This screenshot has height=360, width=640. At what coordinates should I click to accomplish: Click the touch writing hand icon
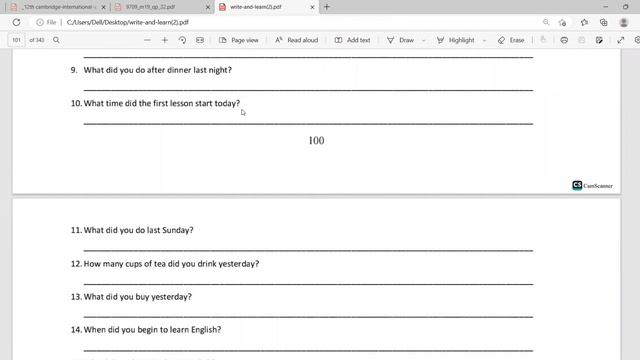point(543,40)
